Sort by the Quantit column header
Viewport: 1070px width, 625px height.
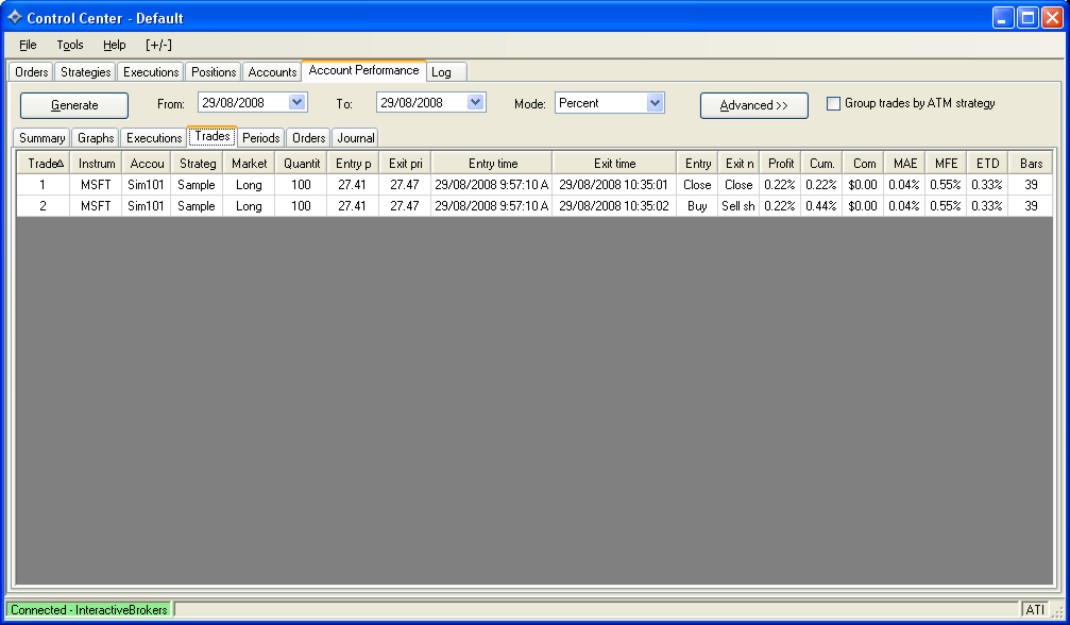301,164
